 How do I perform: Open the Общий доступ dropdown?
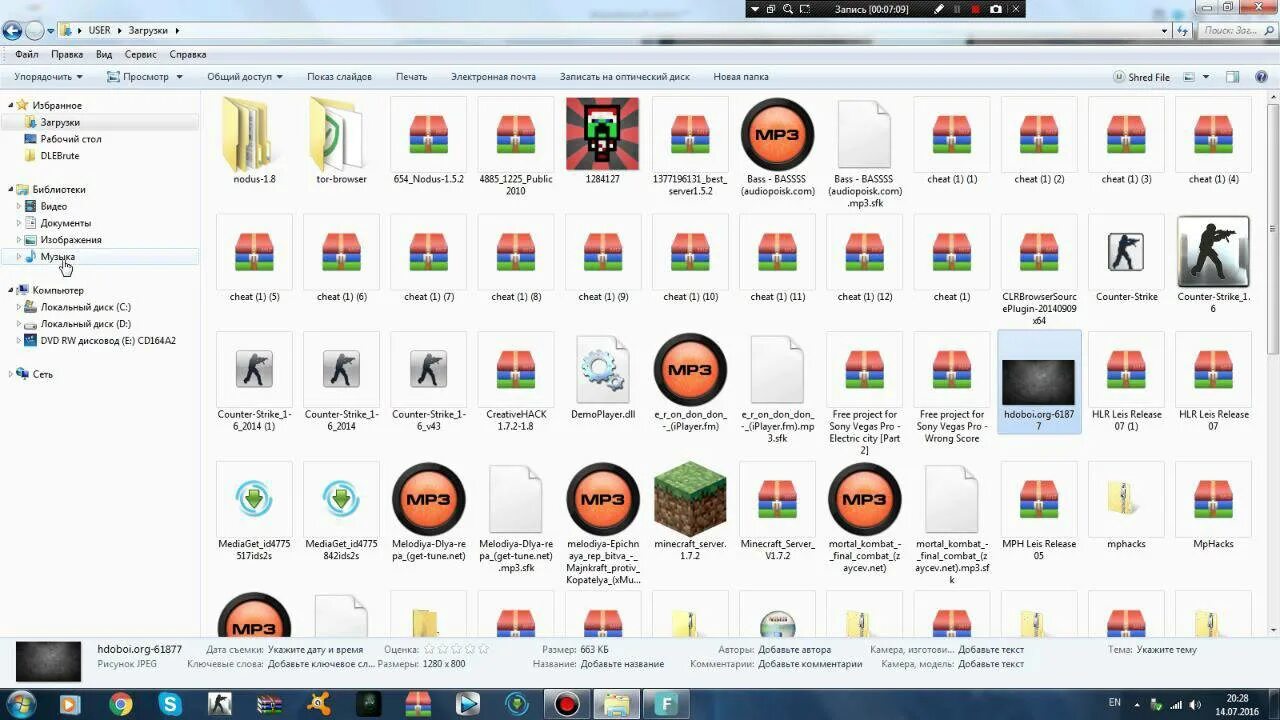(x=245, y=77)
